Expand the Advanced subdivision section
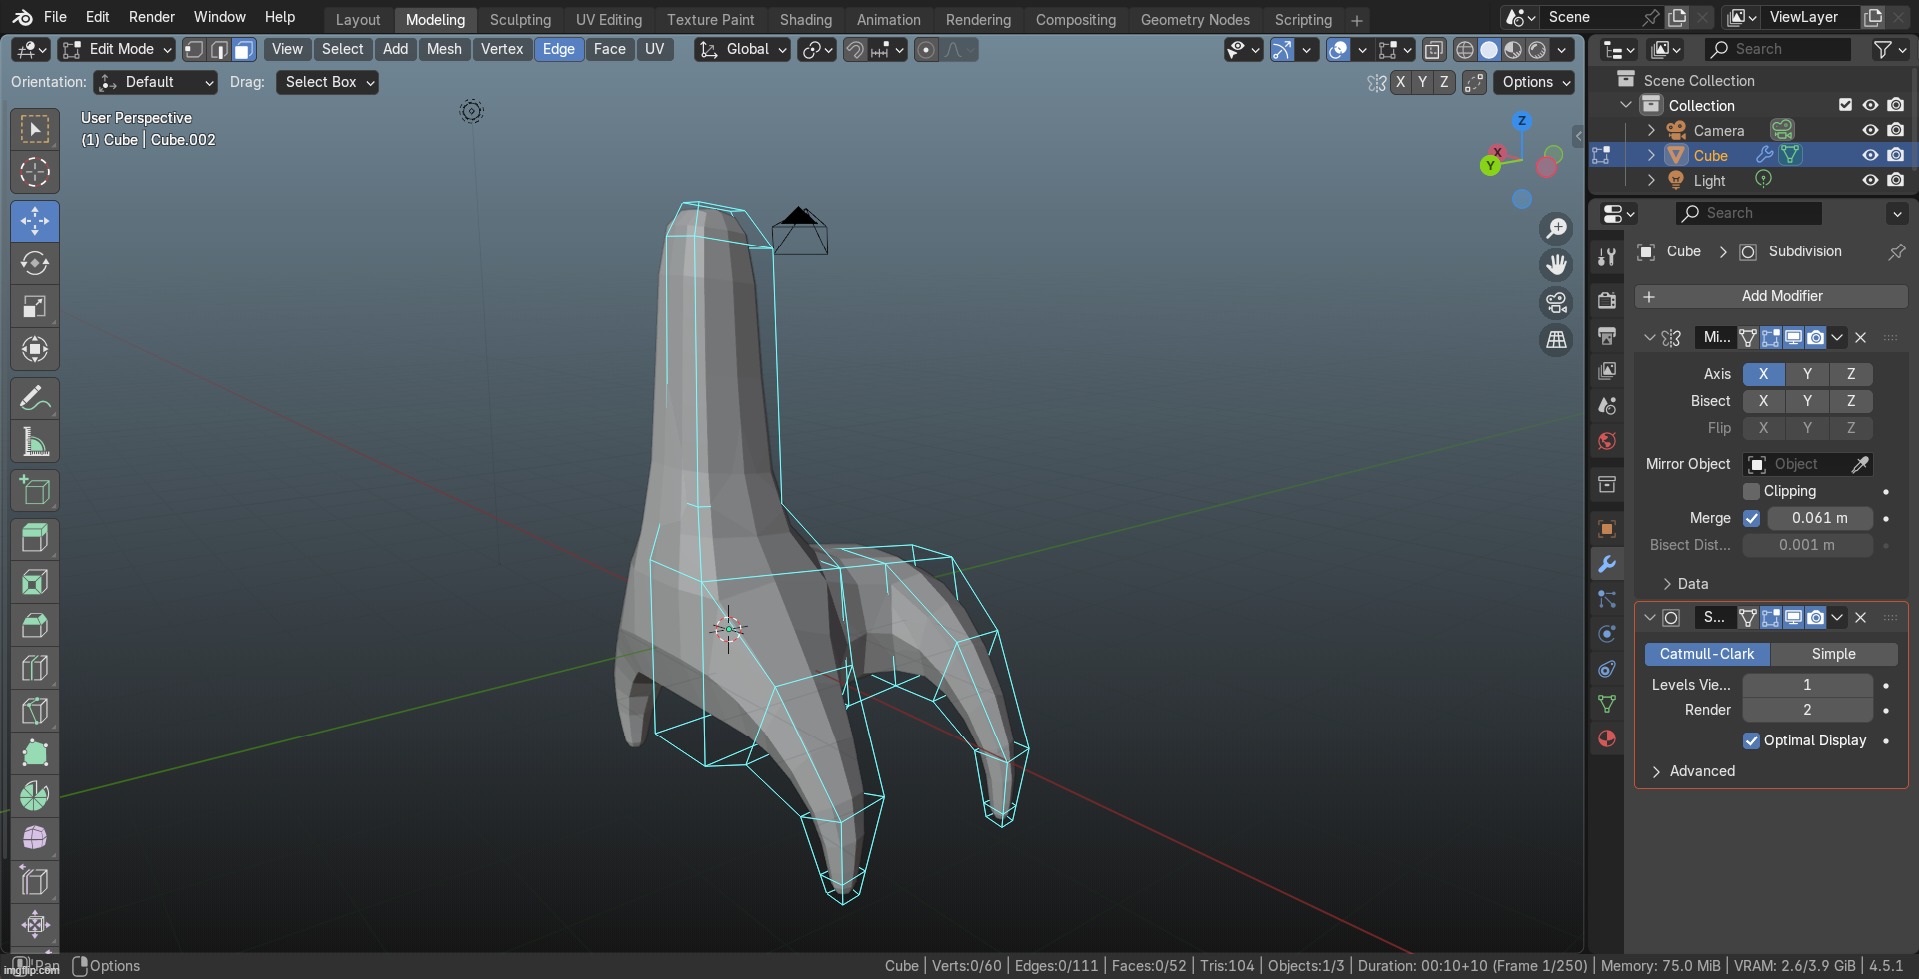 pyautogui.click(x=1701, y=771)
